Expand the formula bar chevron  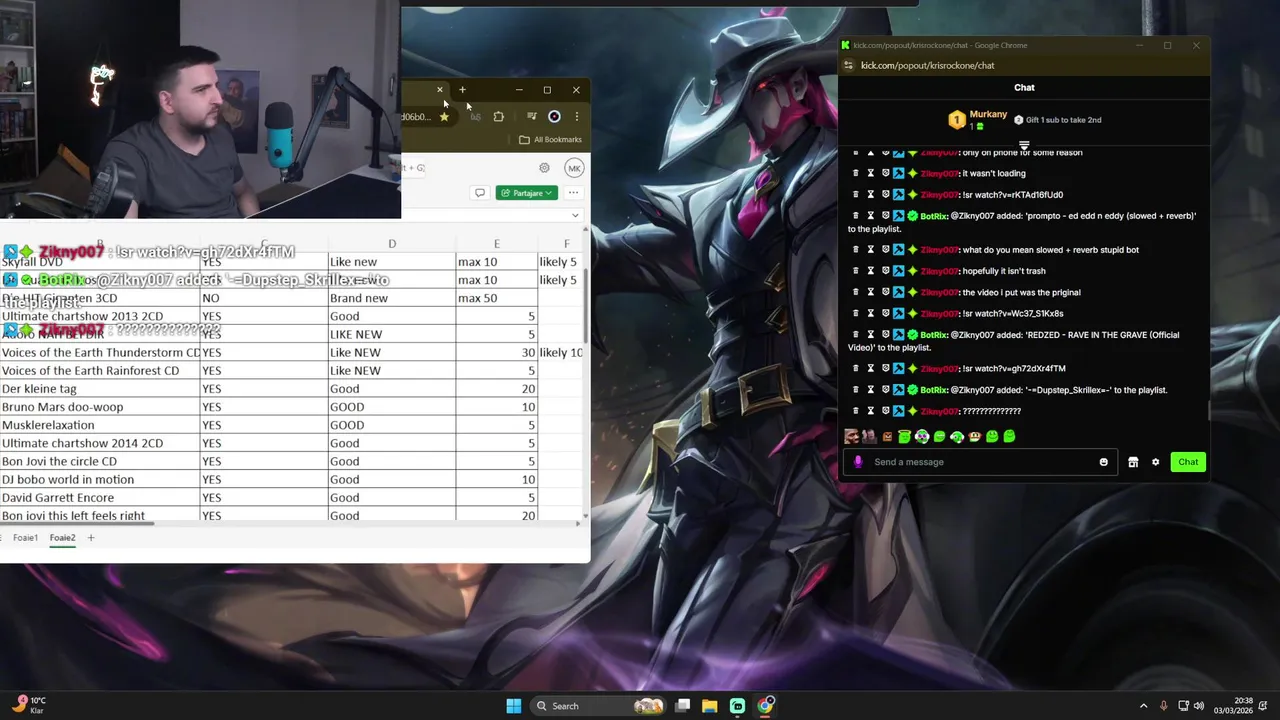[575, 215]
